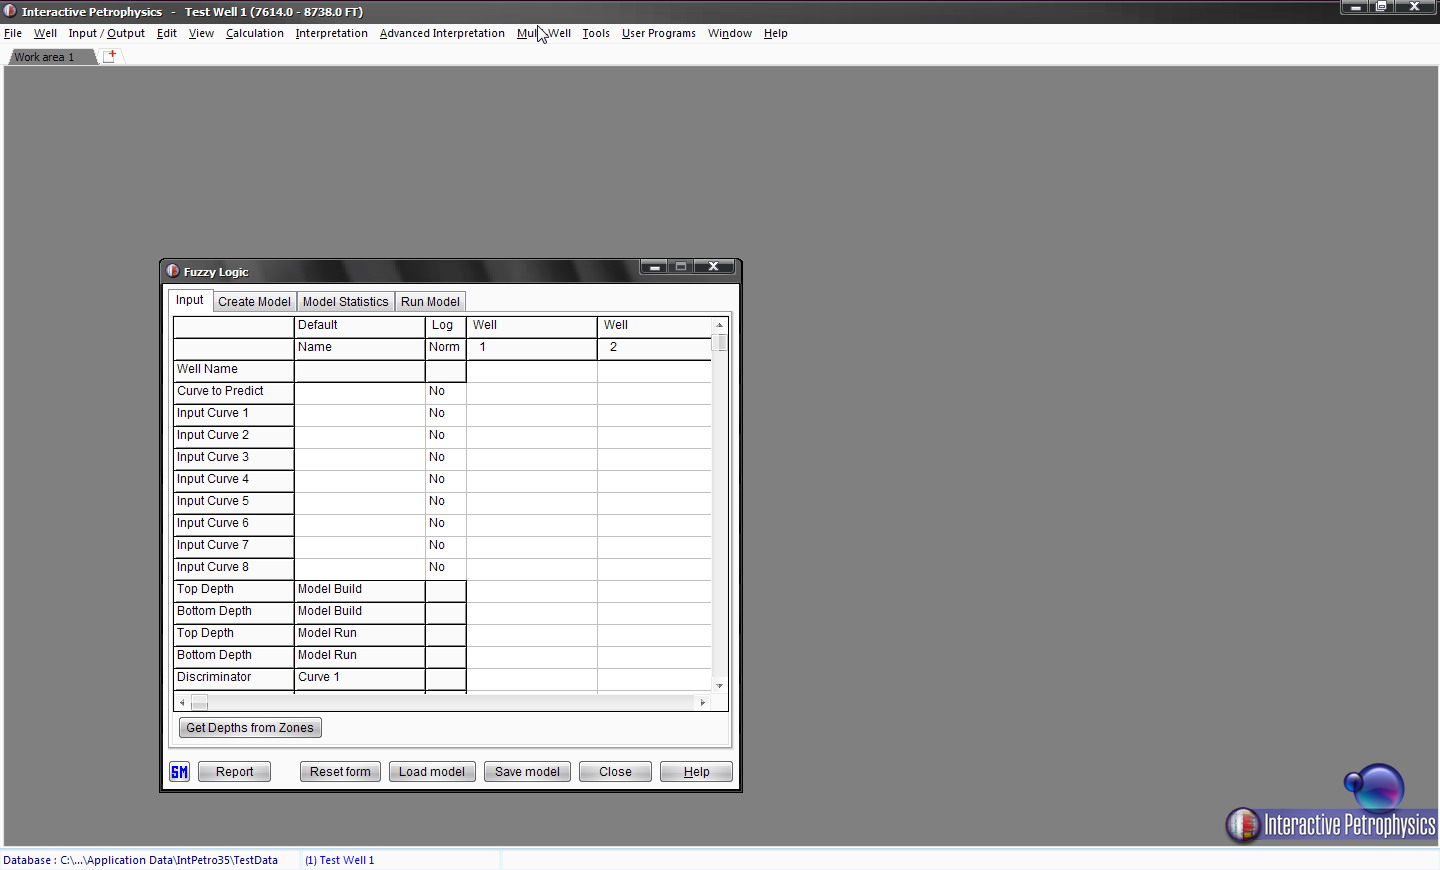Toggle Log Norm for Input Curve 5
This screenshot has width=1440, height=870.
[x=445, y=502]
